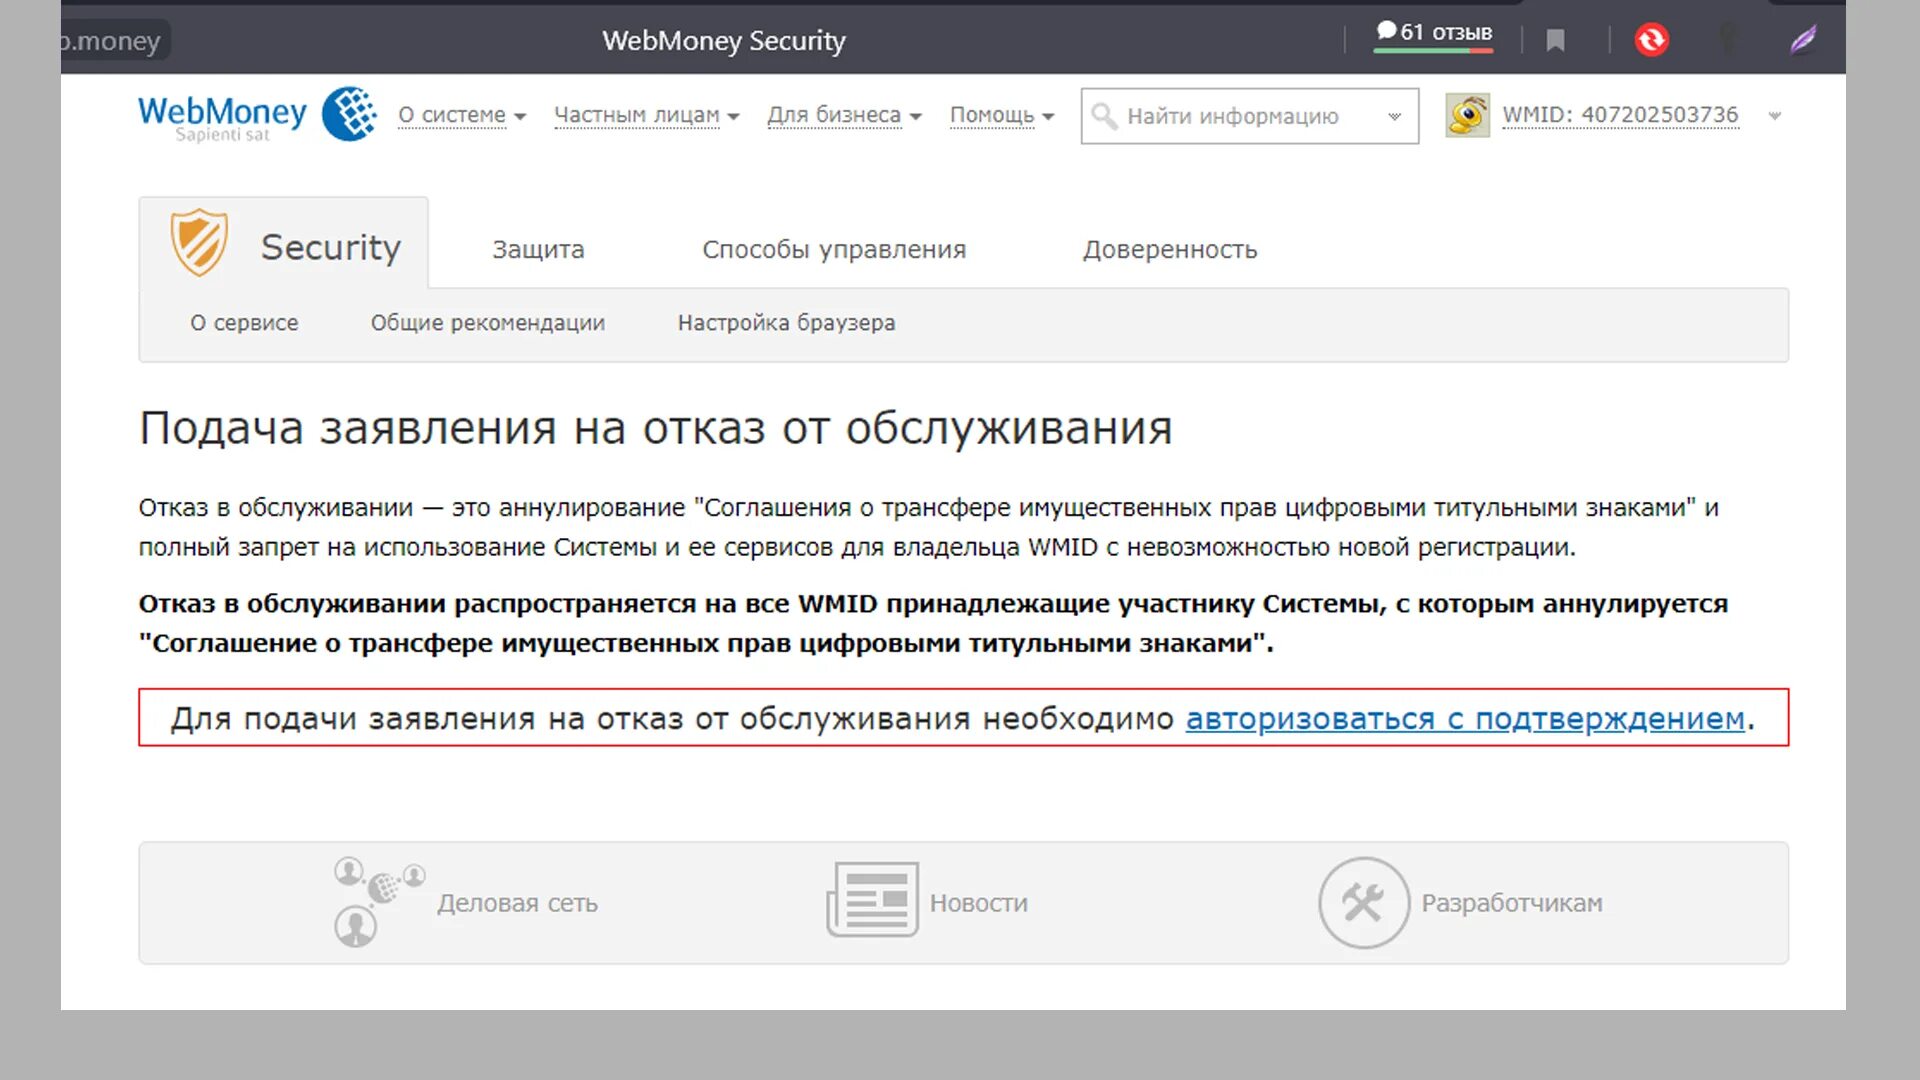The width and height of the screenshot is (1920, 1080).
Task: Open the О сервисе submenu item
Action: 244,323
